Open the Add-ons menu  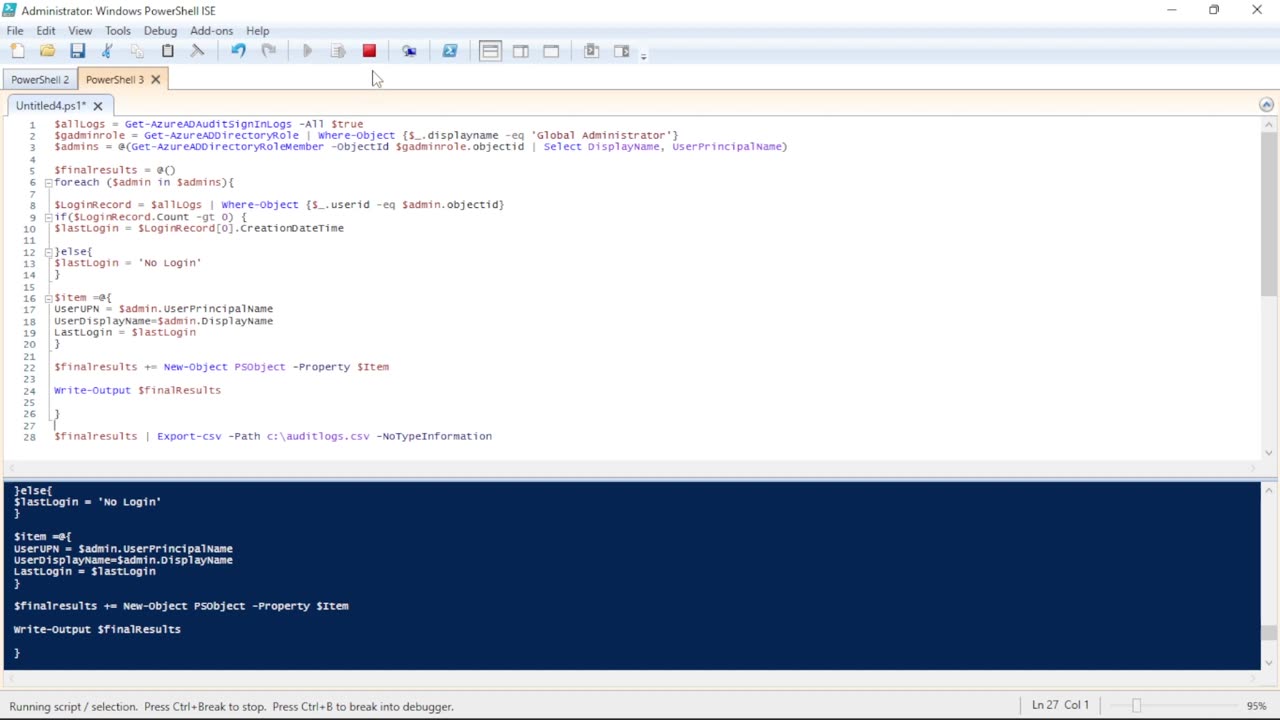211,31
